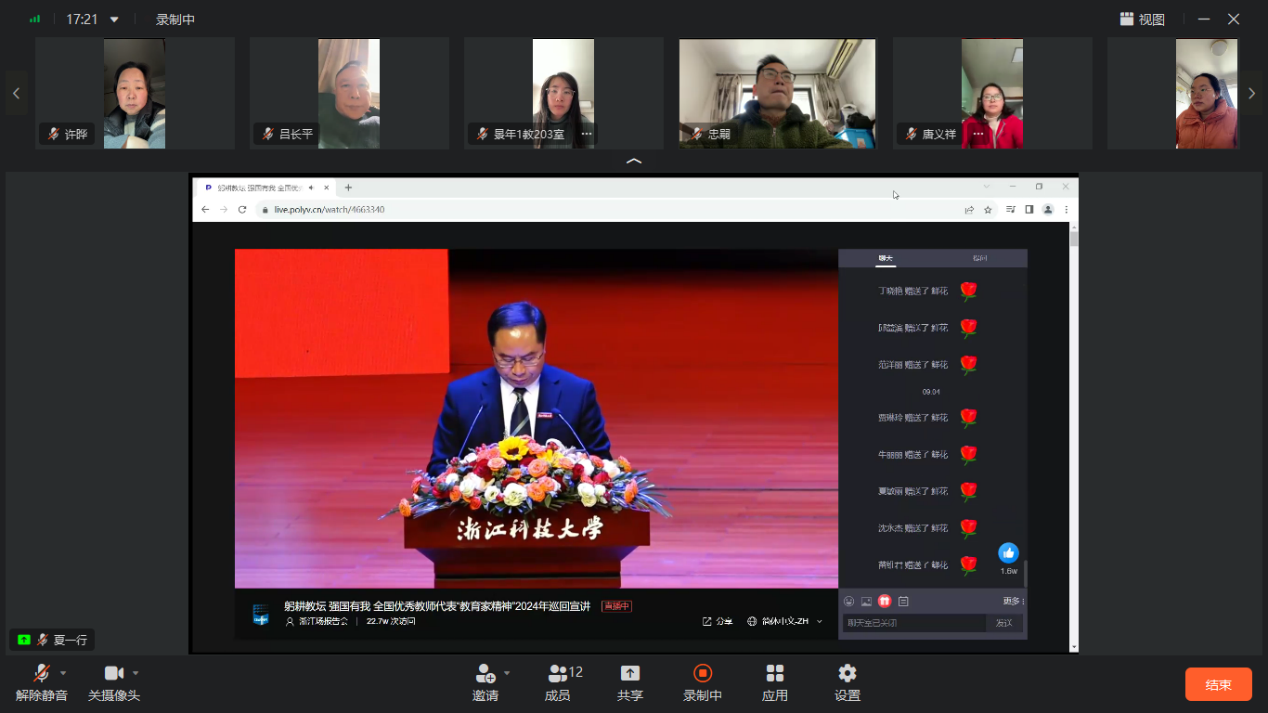Open the 邀请 invite button
1268x713 pixels.
click(485, 683)
